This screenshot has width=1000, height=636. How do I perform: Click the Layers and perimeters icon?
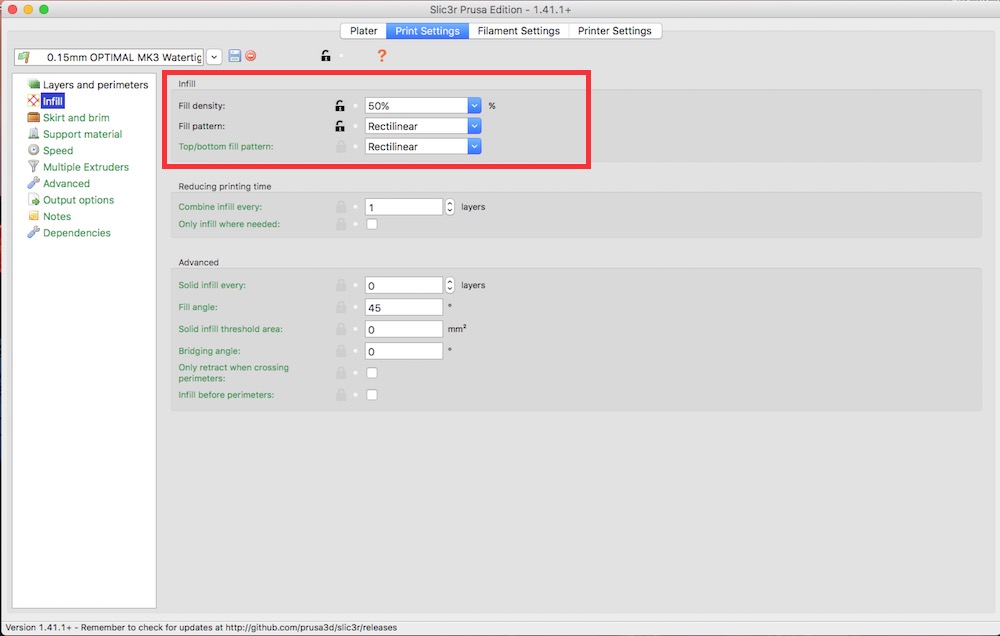[34, 84]
